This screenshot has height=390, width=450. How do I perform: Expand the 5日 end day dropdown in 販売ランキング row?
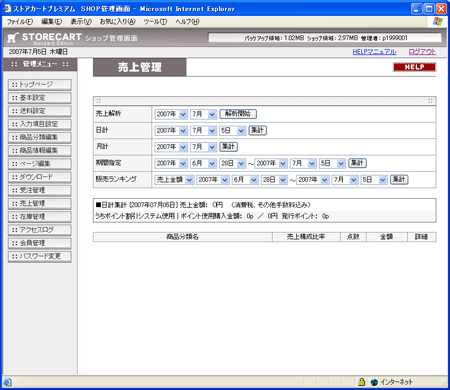pyautogui.click(x=374, y=179)
